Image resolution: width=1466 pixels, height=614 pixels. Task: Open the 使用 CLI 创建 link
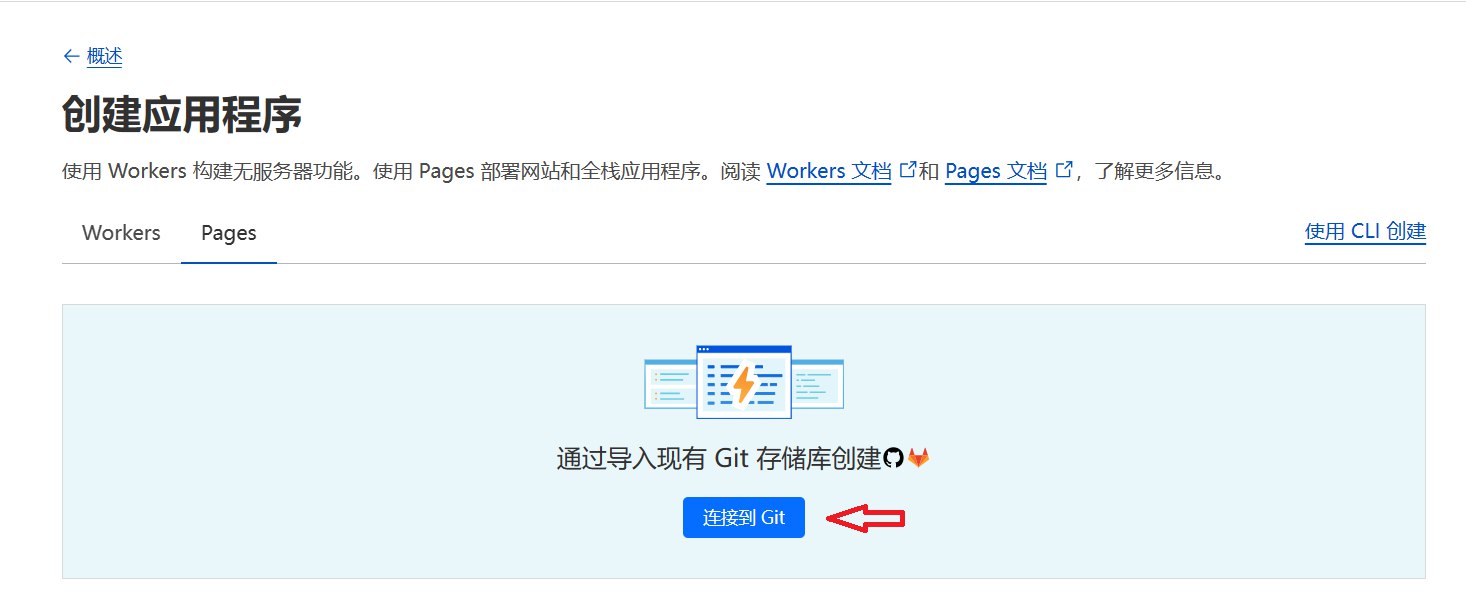(1365, 232)
